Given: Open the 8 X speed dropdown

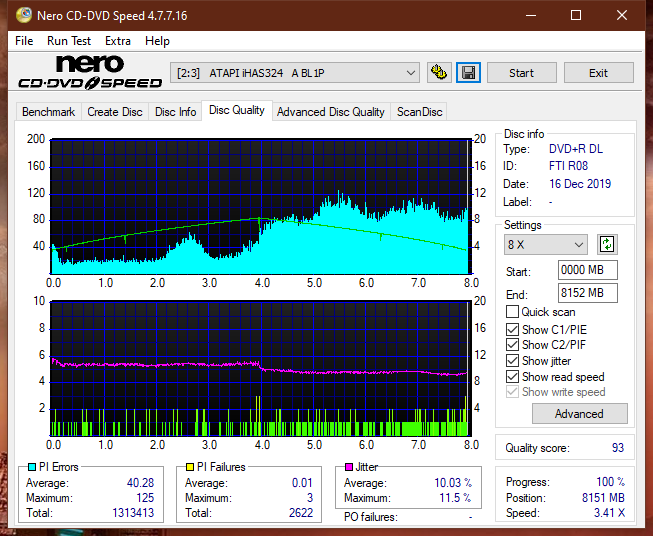Looking at the screenshot, I should tap(546, 244).
